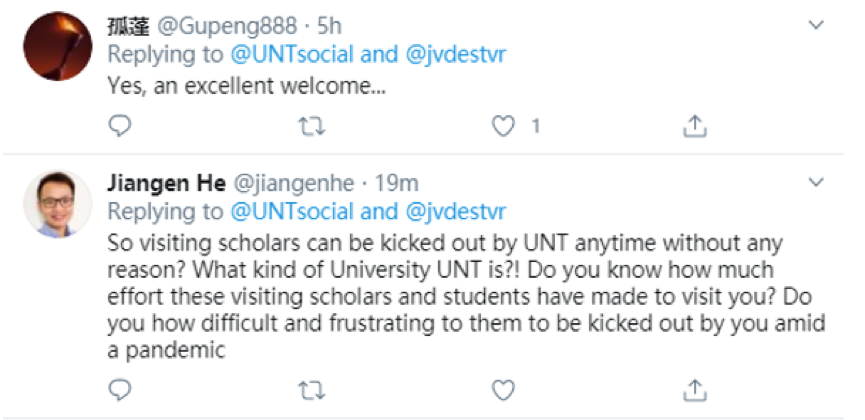Share Jiangen He's tweet

point(695,388)
